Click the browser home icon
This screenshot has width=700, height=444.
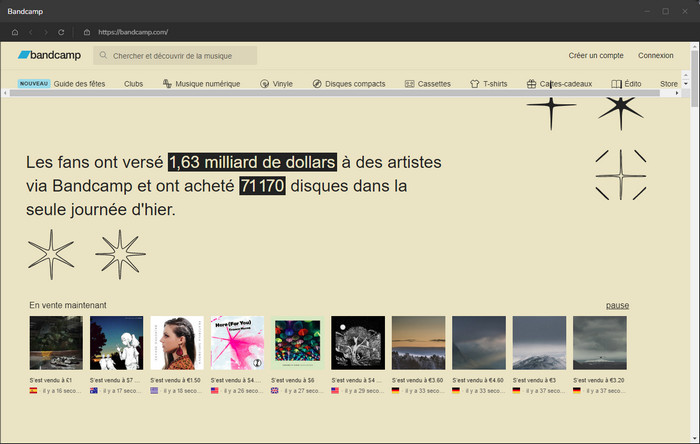15,32
